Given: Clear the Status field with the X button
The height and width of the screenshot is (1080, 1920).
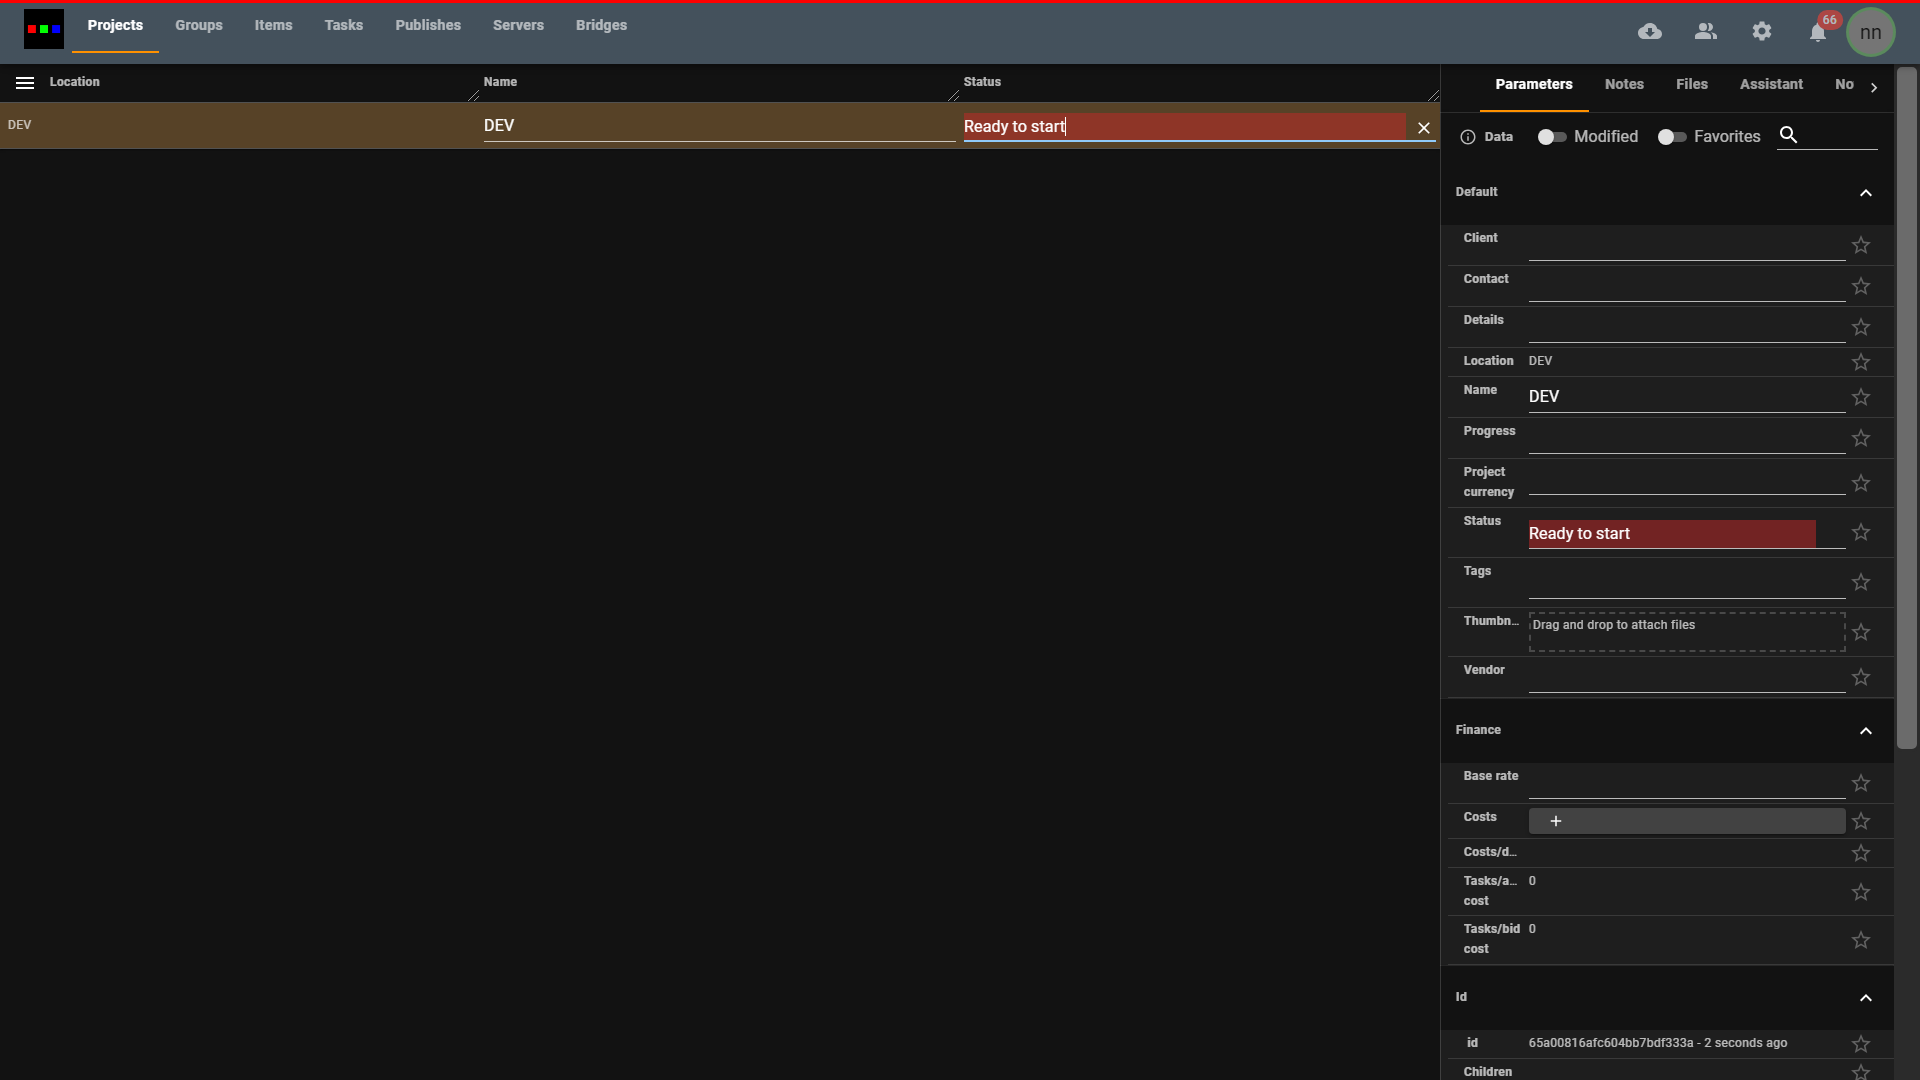Looking at the screenshot, I should point(1423,127).
